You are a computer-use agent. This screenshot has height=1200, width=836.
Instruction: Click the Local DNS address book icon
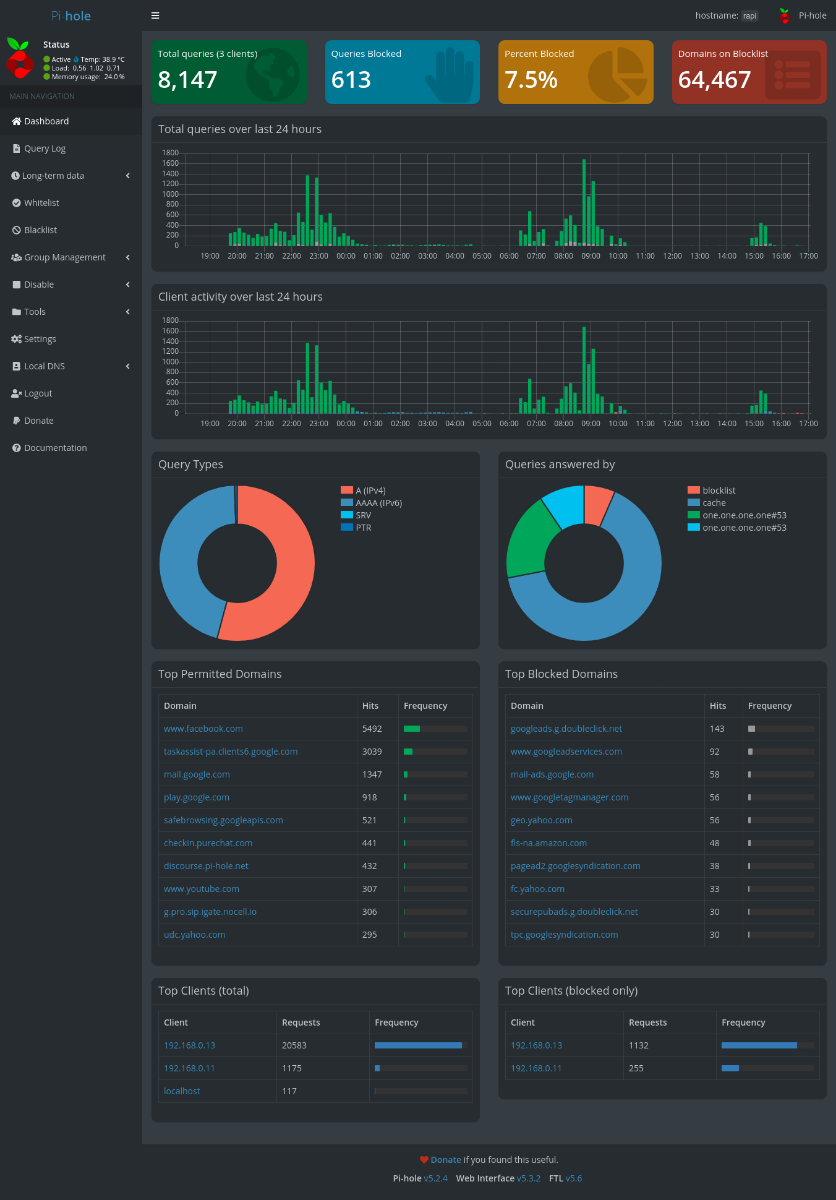pyautogui.click(x=16, y=366)
